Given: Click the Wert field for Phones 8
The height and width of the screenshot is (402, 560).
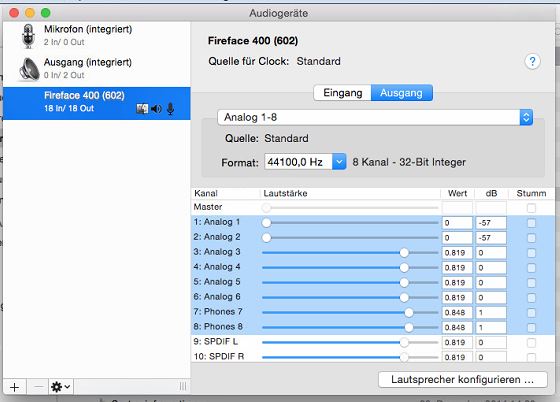Looking at the screenshot, I should click(457, 328).
